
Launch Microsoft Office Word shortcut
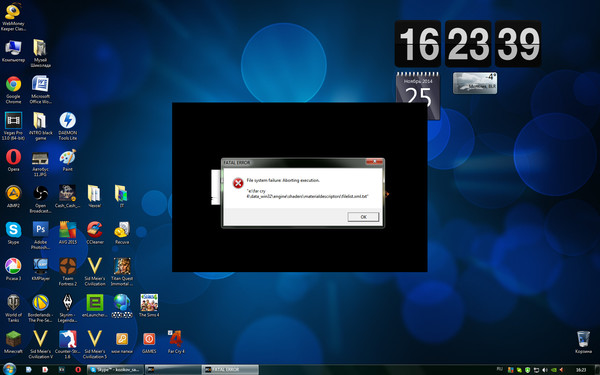pos(40,90)
